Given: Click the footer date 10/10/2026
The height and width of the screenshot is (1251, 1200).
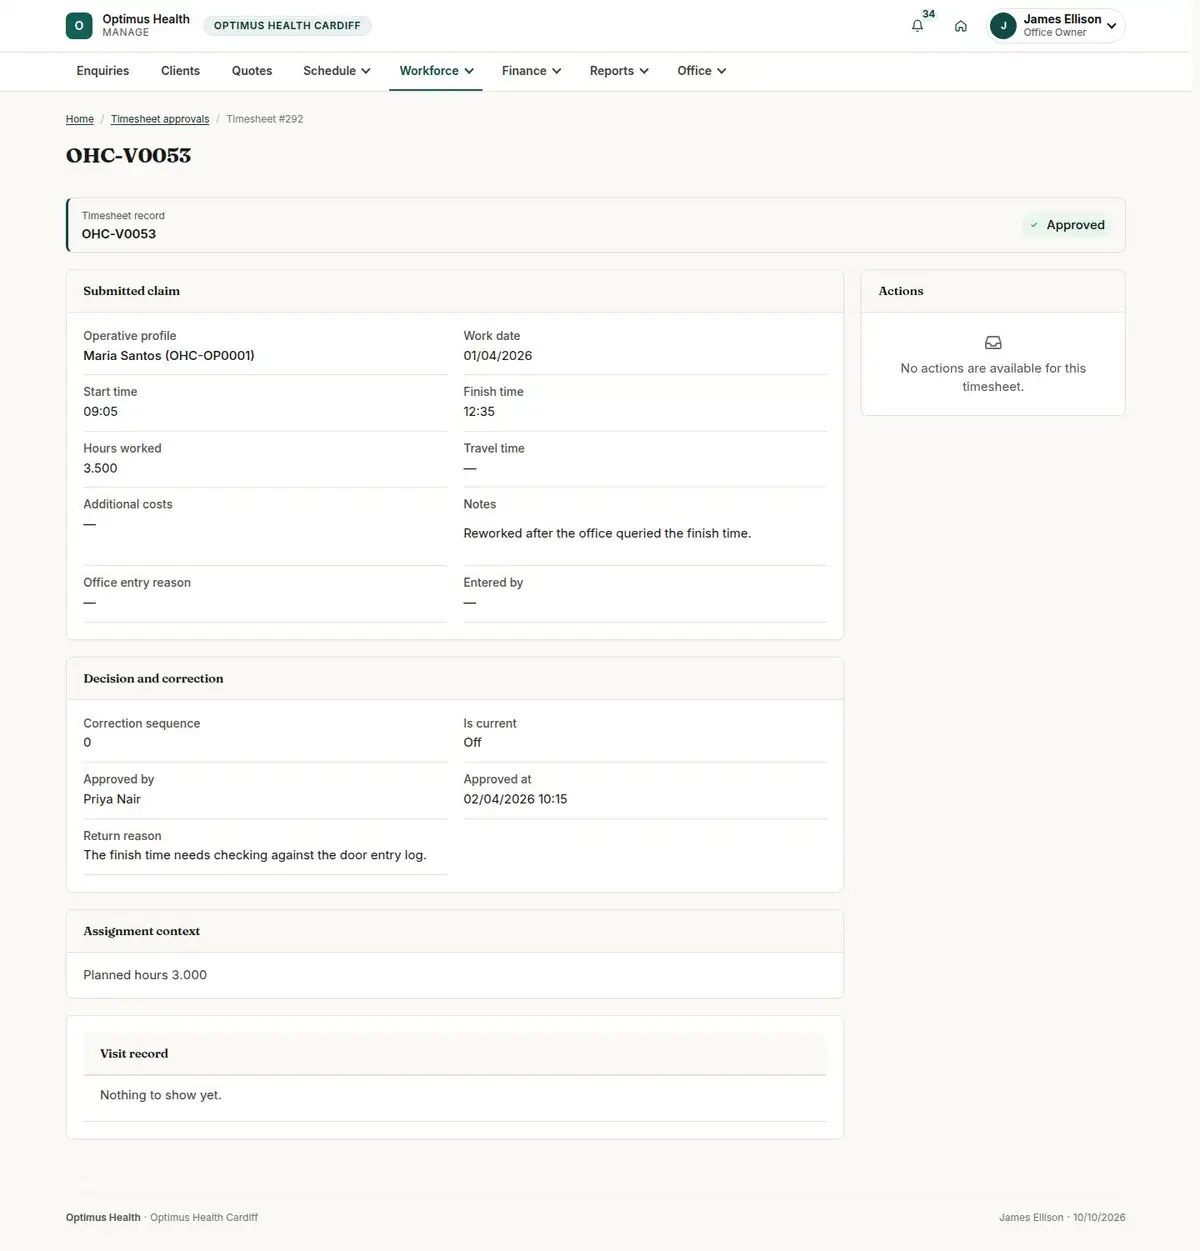Looking at the screenshot, I should [1099, 1218].
